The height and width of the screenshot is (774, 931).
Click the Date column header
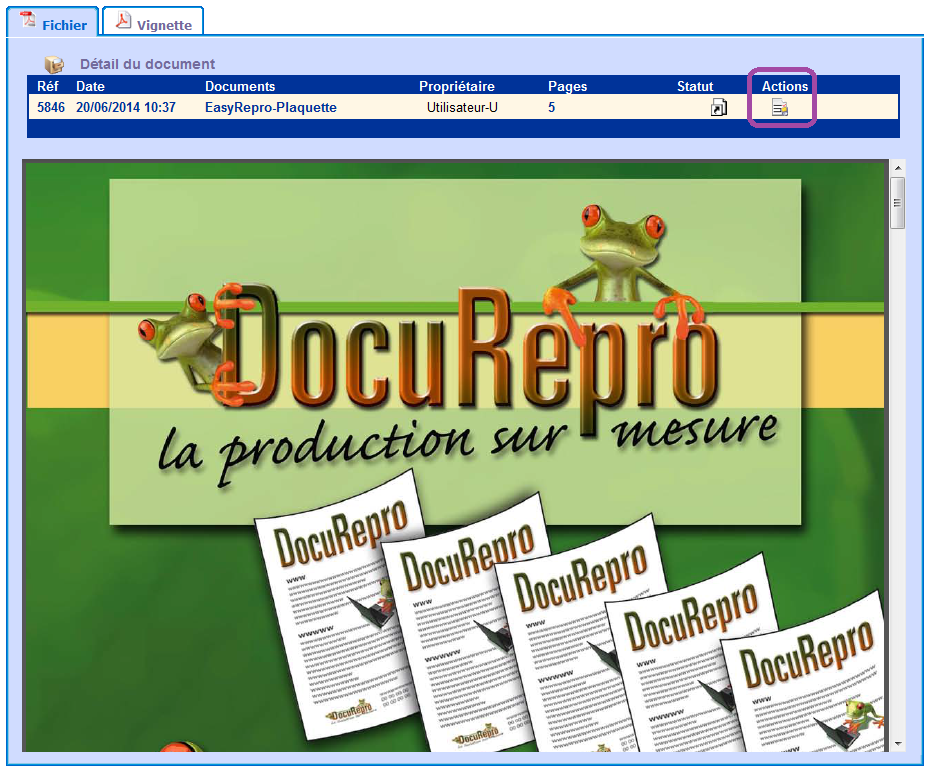(x=90, y=86)
